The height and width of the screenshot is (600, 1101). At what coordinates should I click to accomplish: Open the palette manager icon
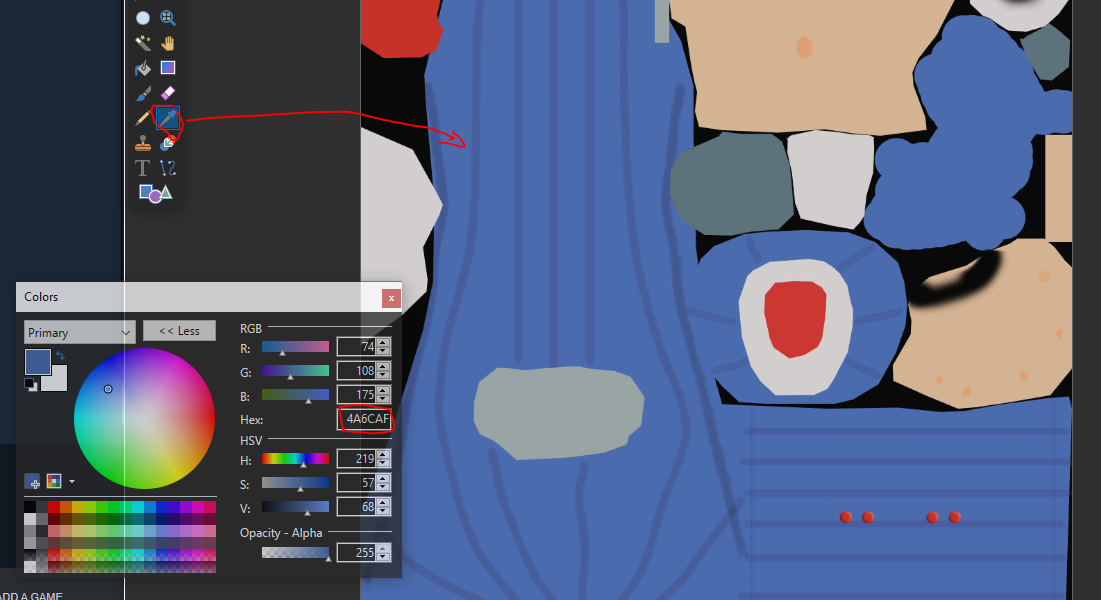[x=53, y=481]
